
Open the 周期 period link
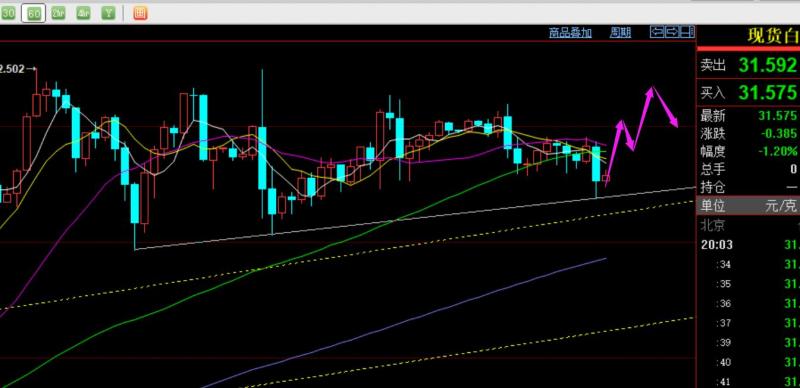coord(620,33)
